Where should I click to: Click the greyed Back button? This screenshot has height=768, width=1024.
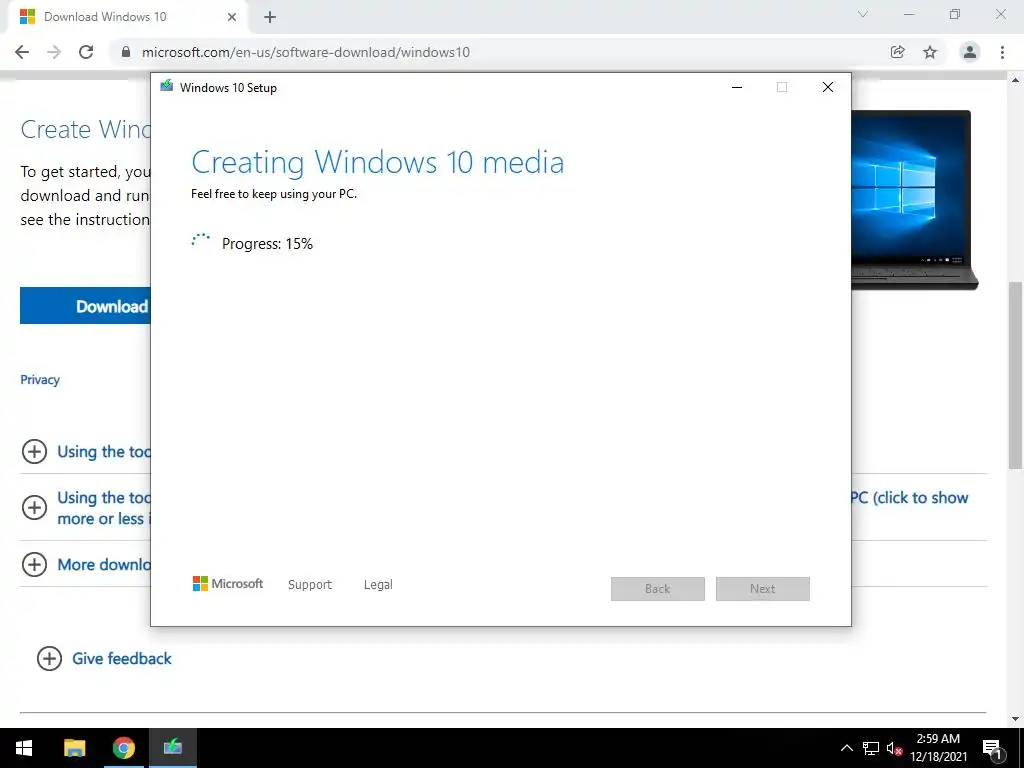coord(658,588)
